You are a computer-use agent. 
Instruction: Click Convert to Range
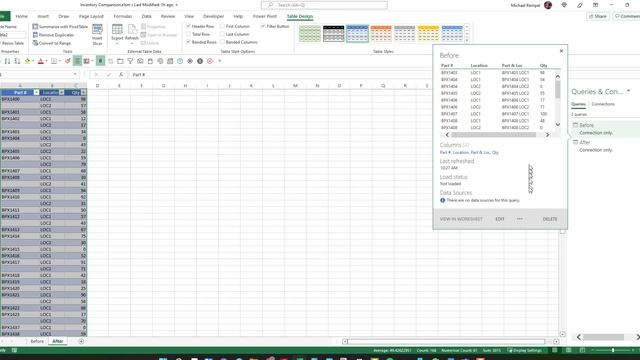(x=51, y=43)
